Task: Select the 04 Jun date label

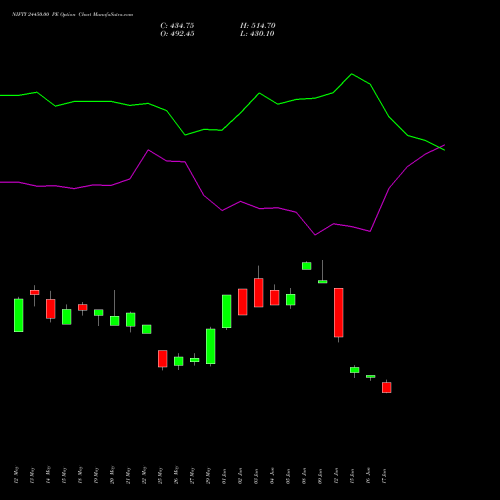Action: 273,475
